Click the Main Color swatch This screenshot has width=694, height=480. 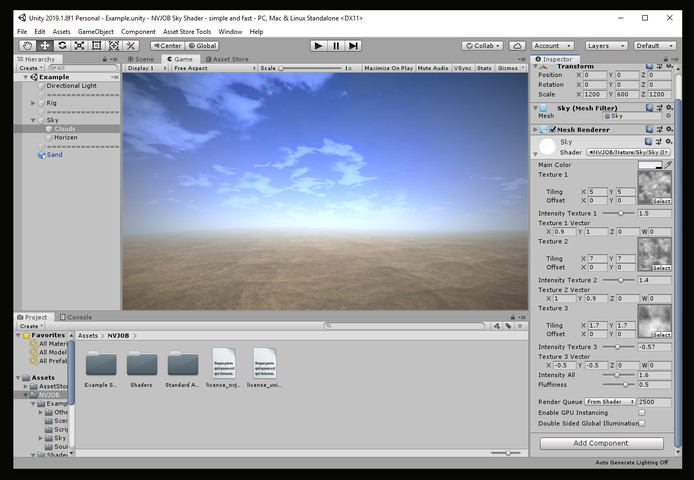650,165
